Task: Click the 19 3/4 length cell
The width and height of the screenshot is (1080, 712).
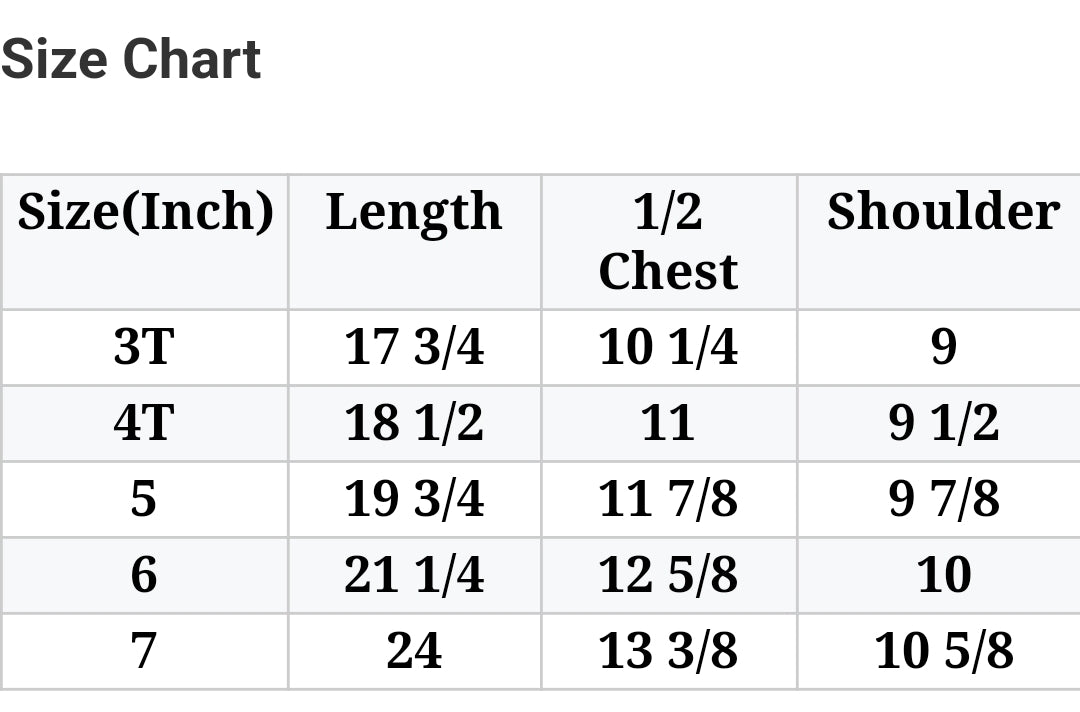Action: pyautogui.click(x=414, y=499)
